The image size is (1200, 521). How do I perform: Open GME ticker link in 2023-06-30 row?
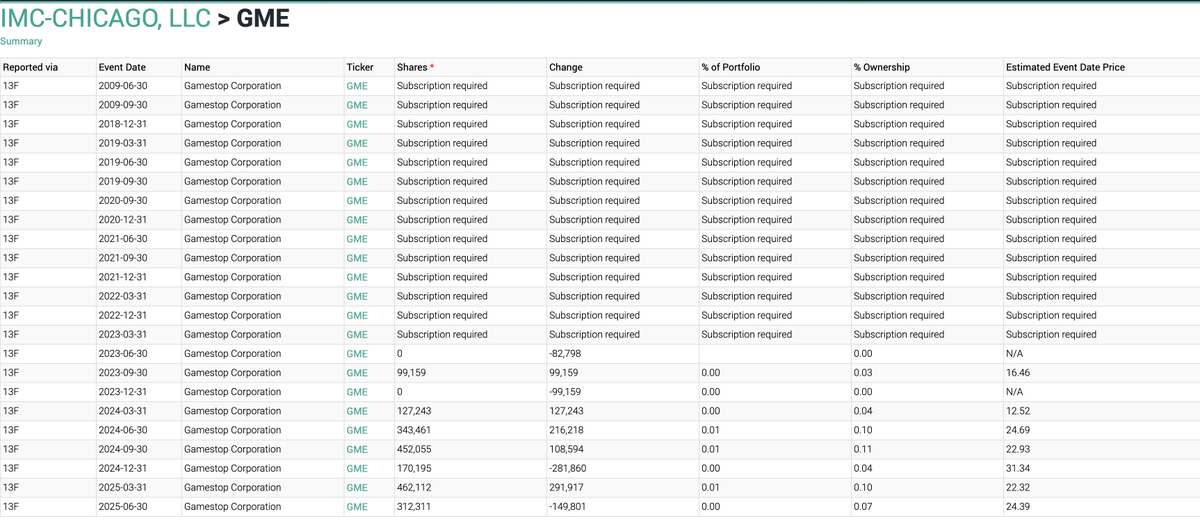pos(357,354)
